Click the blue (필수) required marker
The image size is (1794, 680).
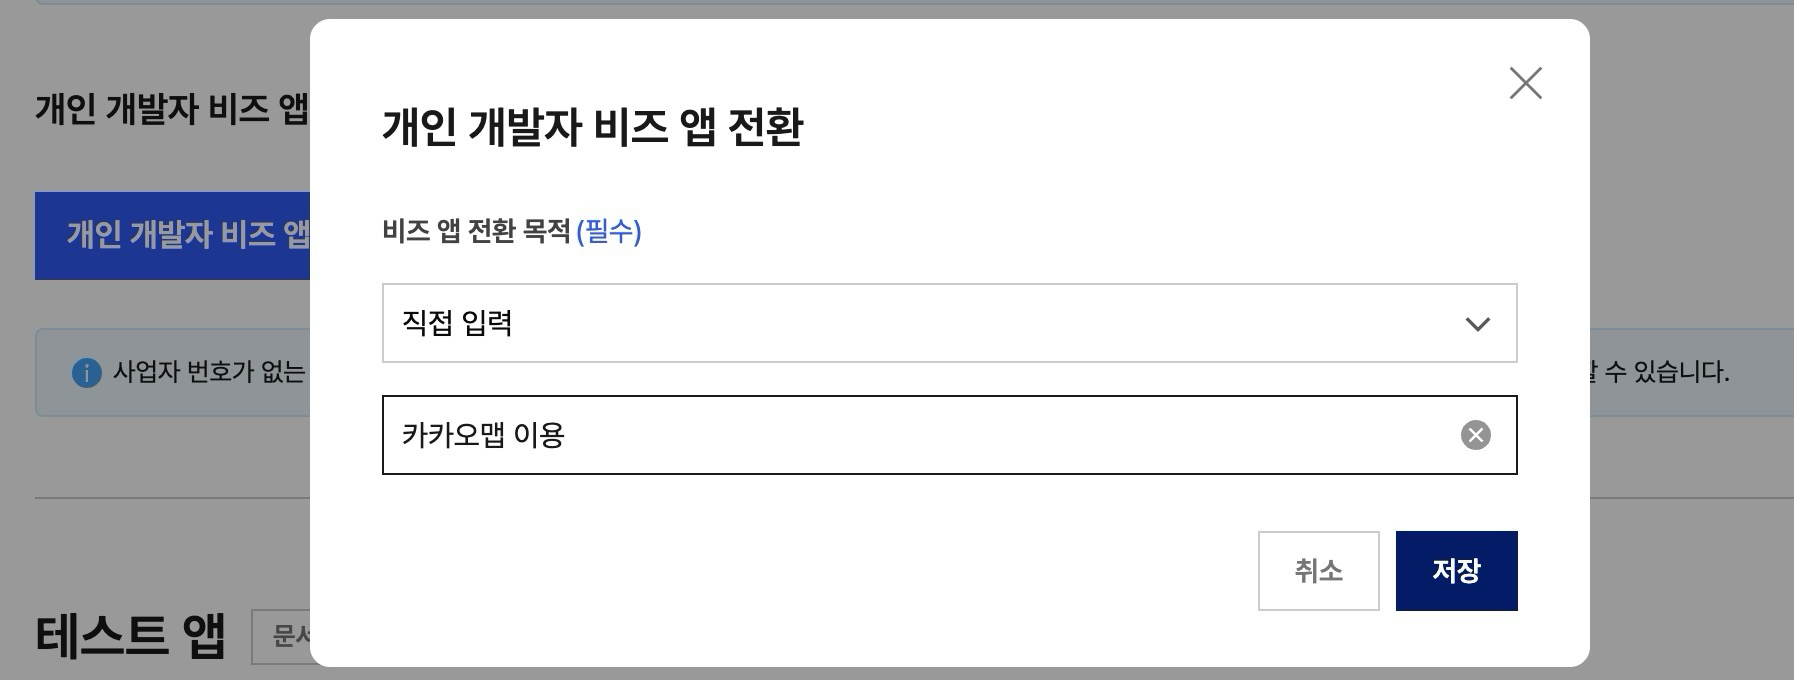click(609, 232)
